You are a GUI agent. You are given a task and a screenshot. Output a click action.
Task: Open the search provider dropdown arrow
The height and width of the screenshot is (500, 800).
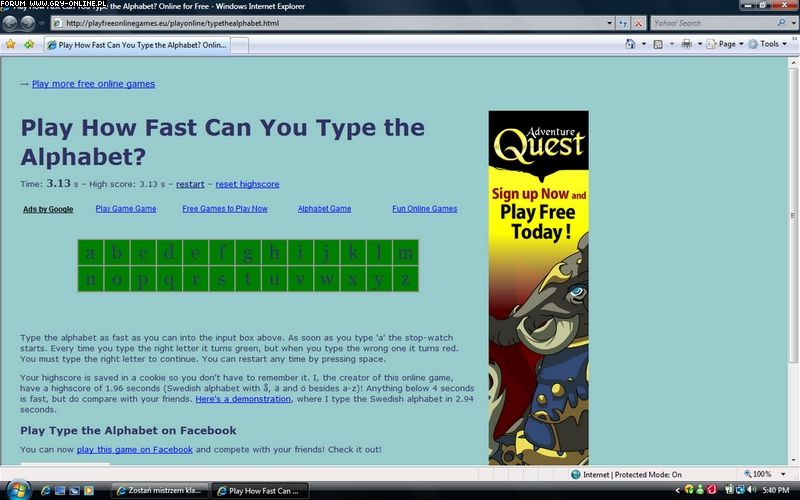click(794, 23)
